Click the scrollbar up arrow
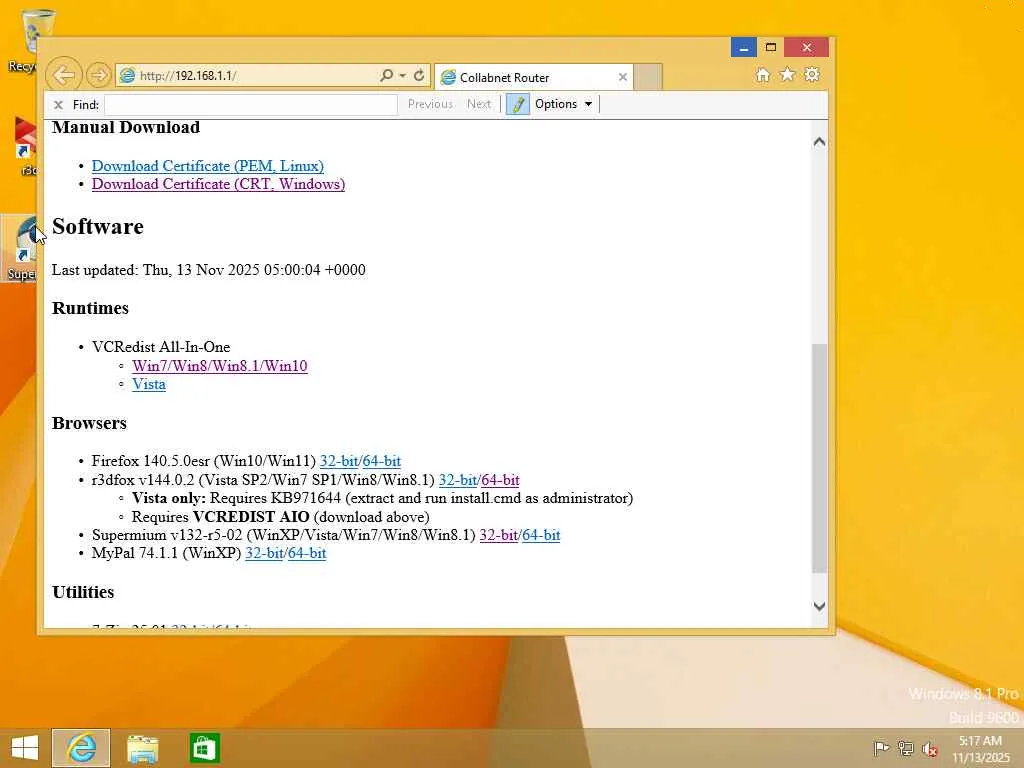The height and width of the screenshot is (768, 1024). (819, 142)
